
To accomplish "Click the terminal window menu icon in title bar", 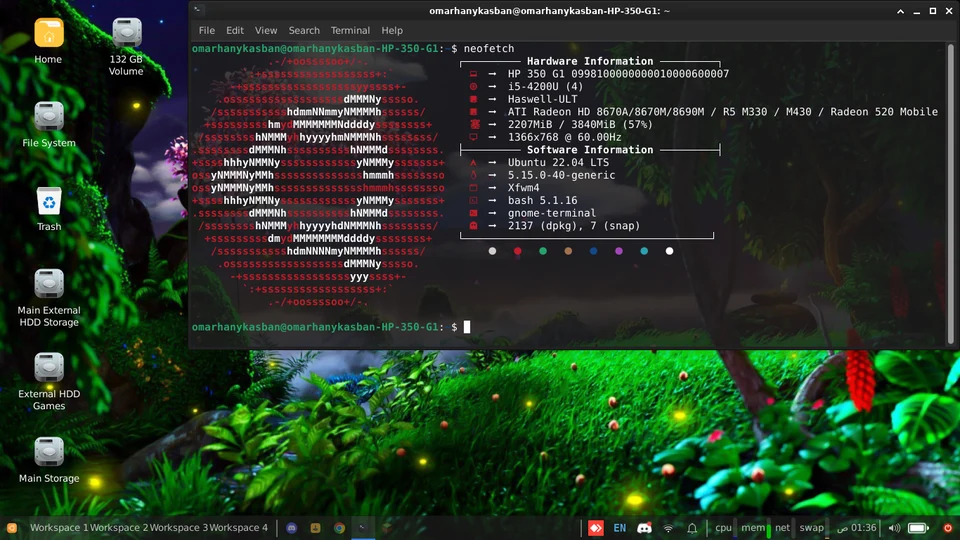I will tap(197, 10).
